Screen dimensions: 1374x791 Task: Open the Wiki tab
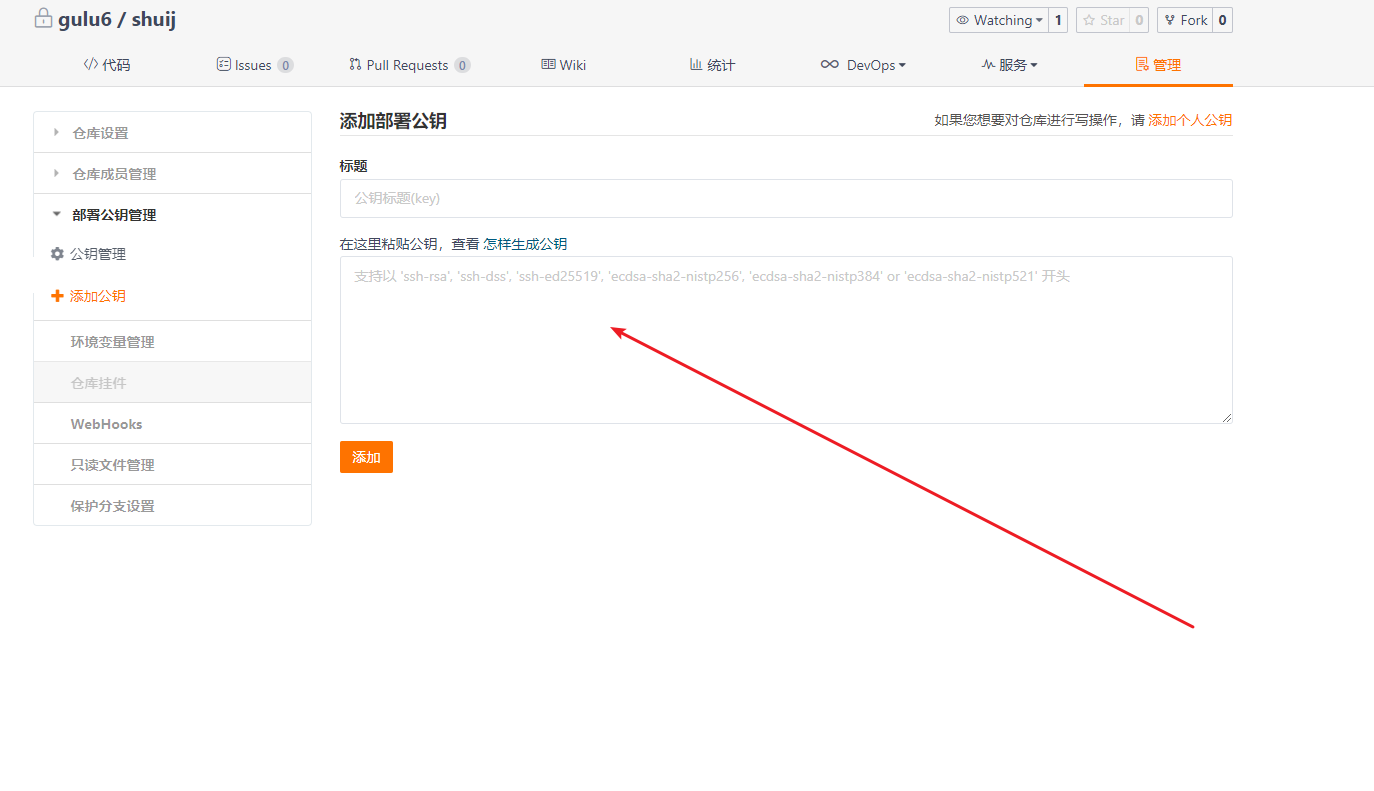tap(564, 65)
